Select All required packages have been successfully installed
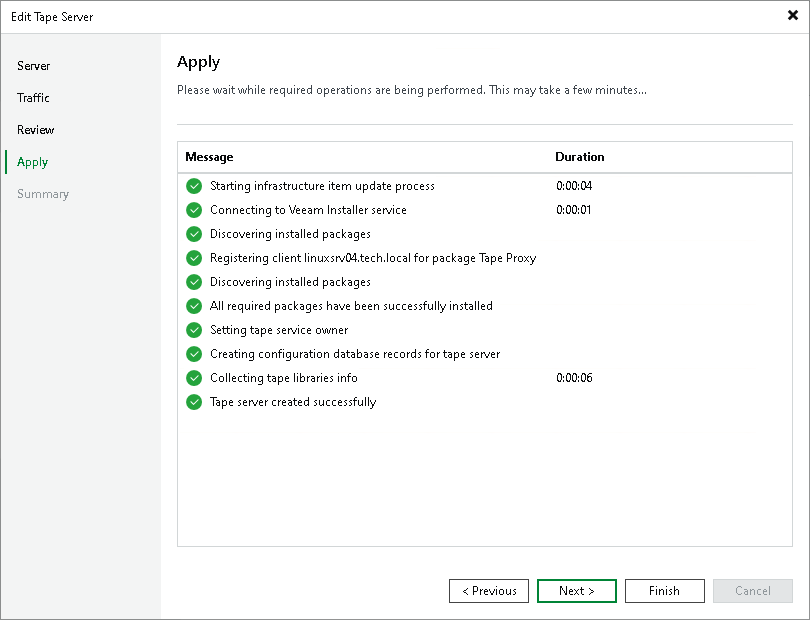The height and width of the screenshot is (620, 810). [485, 306]
